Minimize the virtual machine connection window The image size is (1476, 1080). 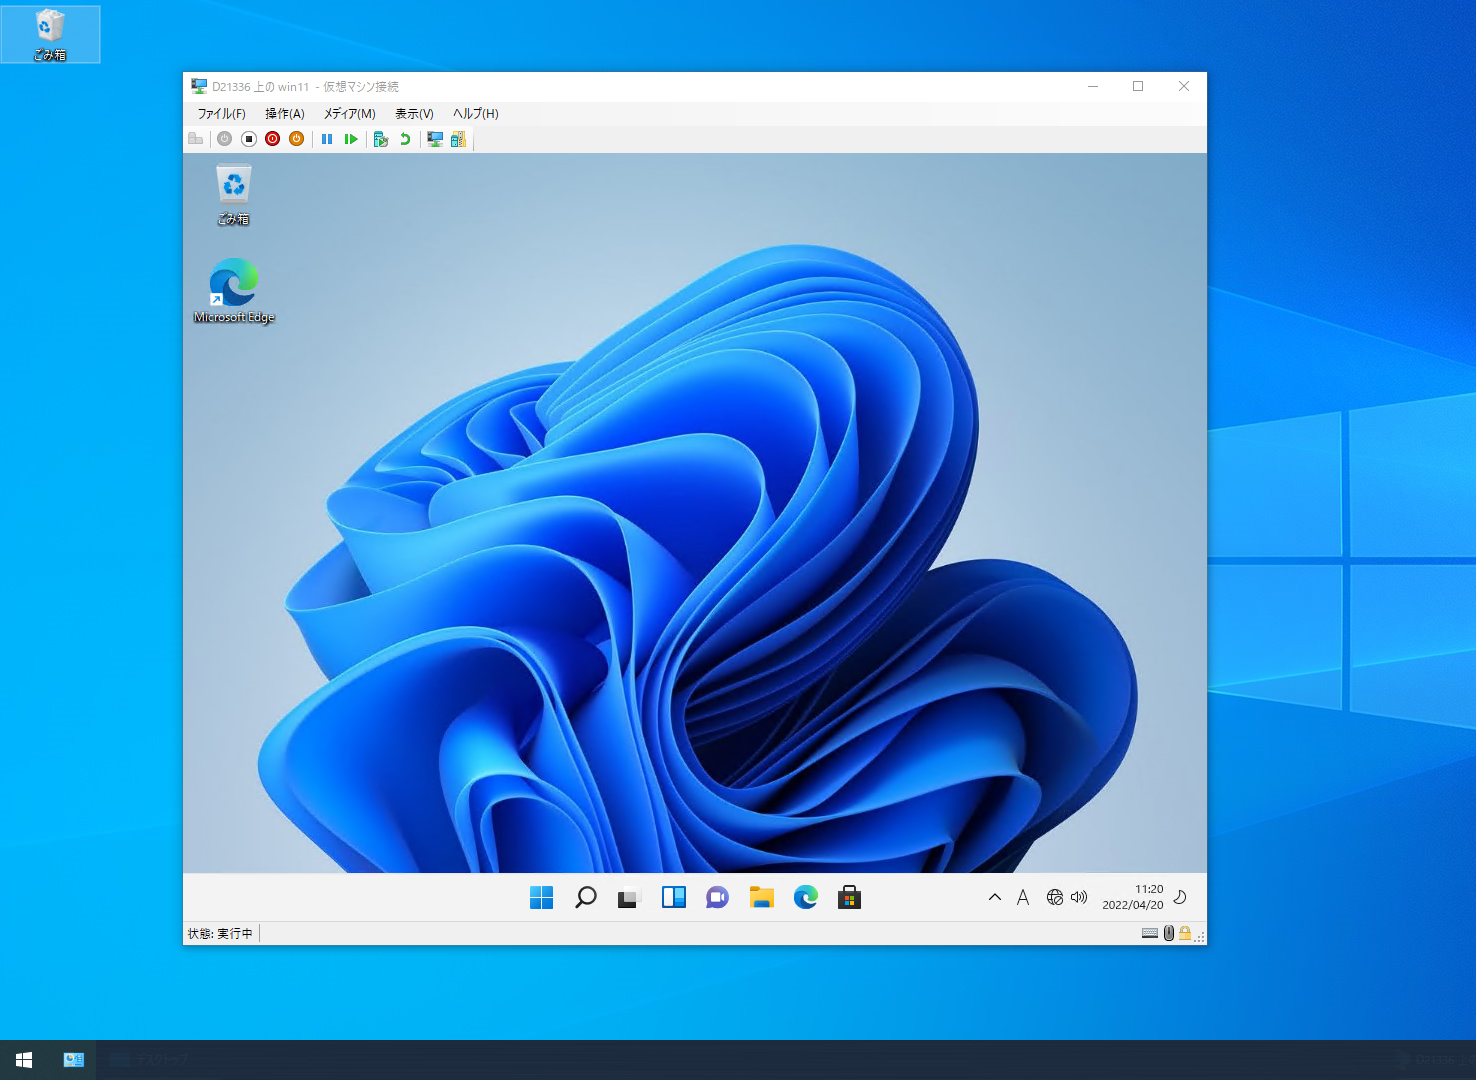[1093, 86]
